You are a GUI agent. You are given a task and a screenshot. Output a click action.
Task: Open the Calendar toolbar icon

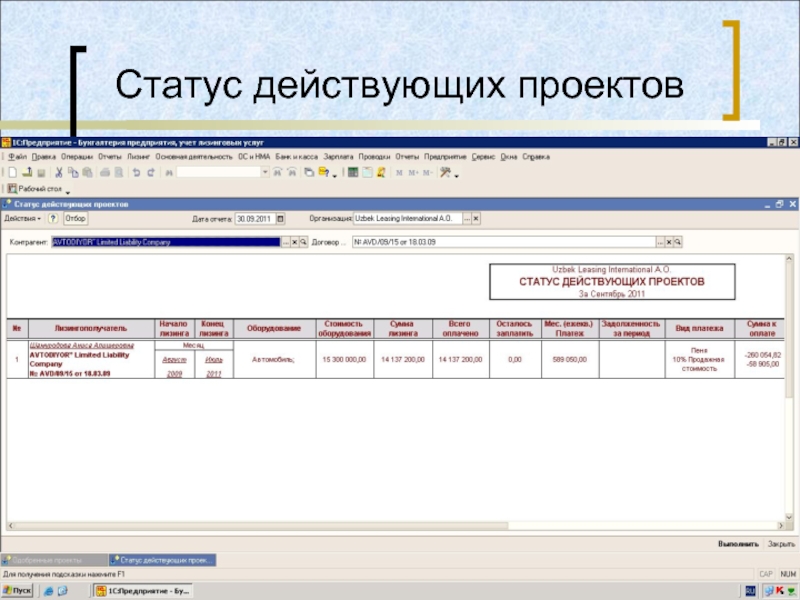pos(367,172)
